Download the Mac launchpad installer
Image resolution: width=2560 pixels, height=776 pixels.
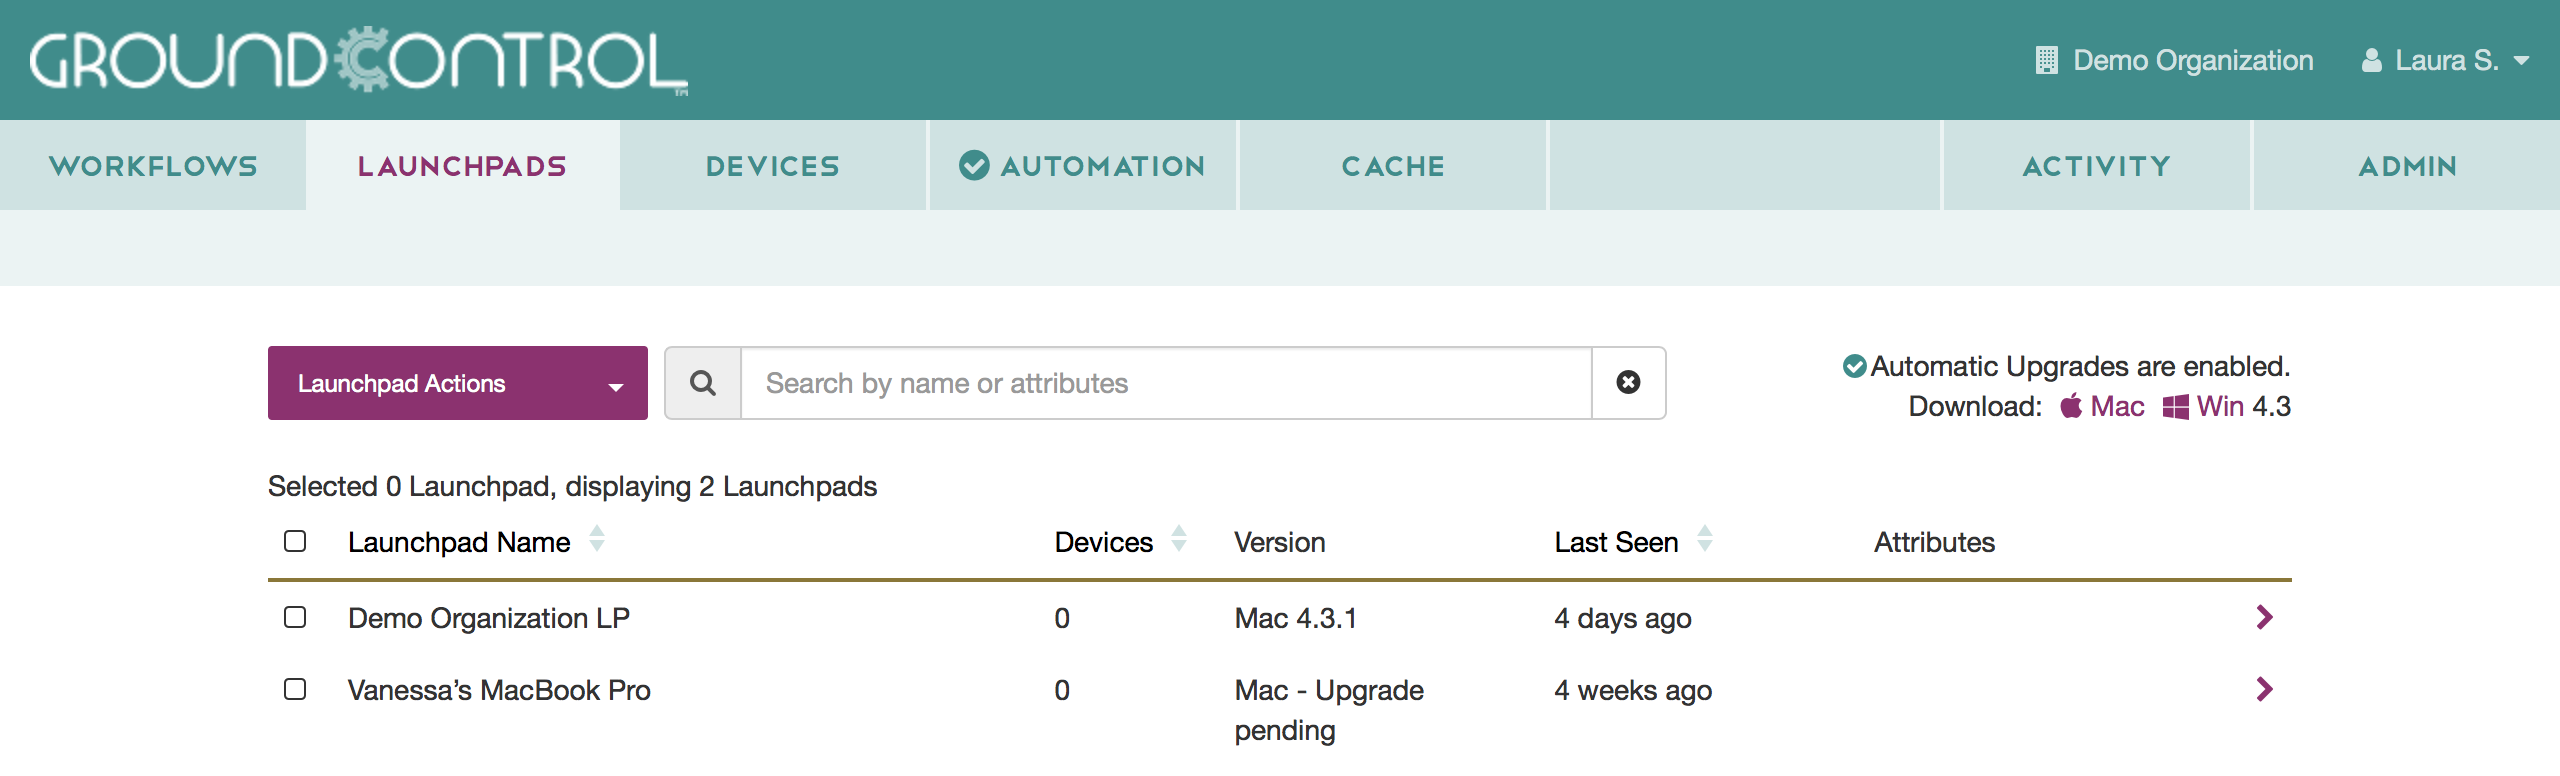[2104, 407]
